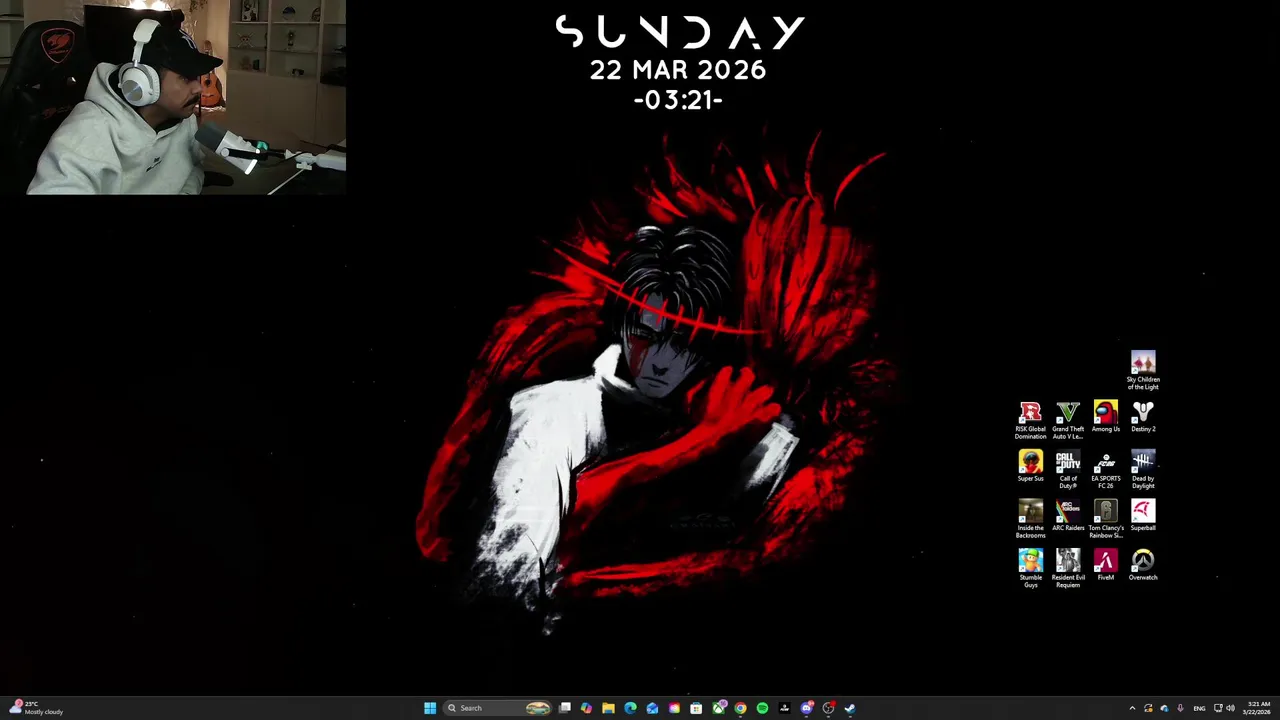This screenshot has width=1280, height=720.
Task: Open the Xbox app in taskbar
Action: pyautogui.click(x=719, y=708)
